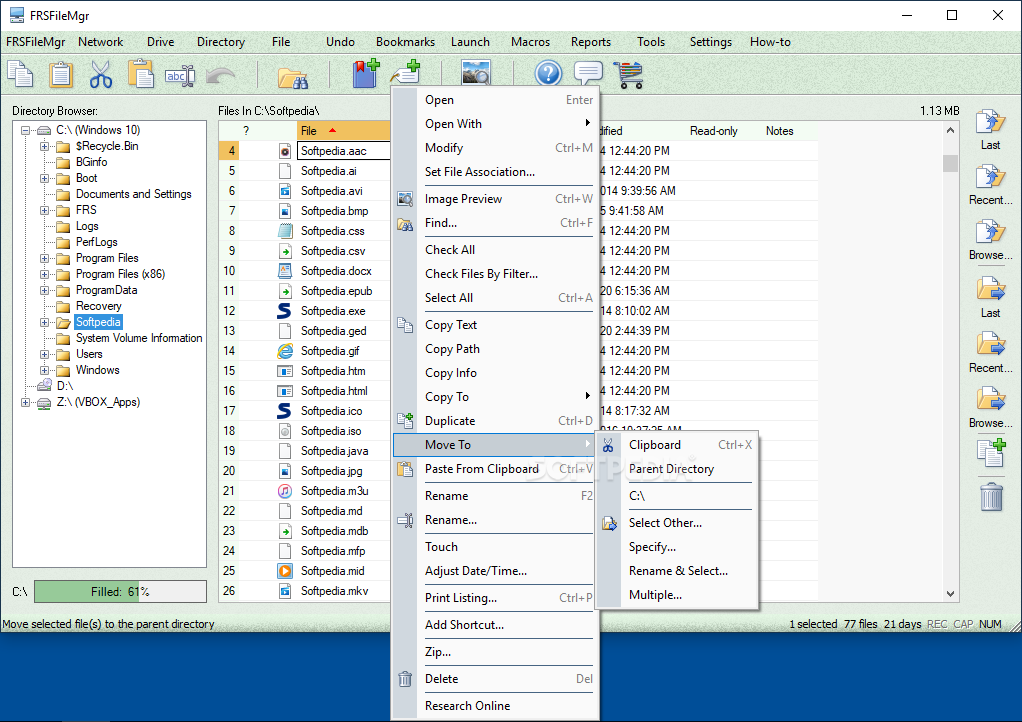Click the Add Shortcut toolbar icon
Viewport: 1022px width, 722px height.
406,72
